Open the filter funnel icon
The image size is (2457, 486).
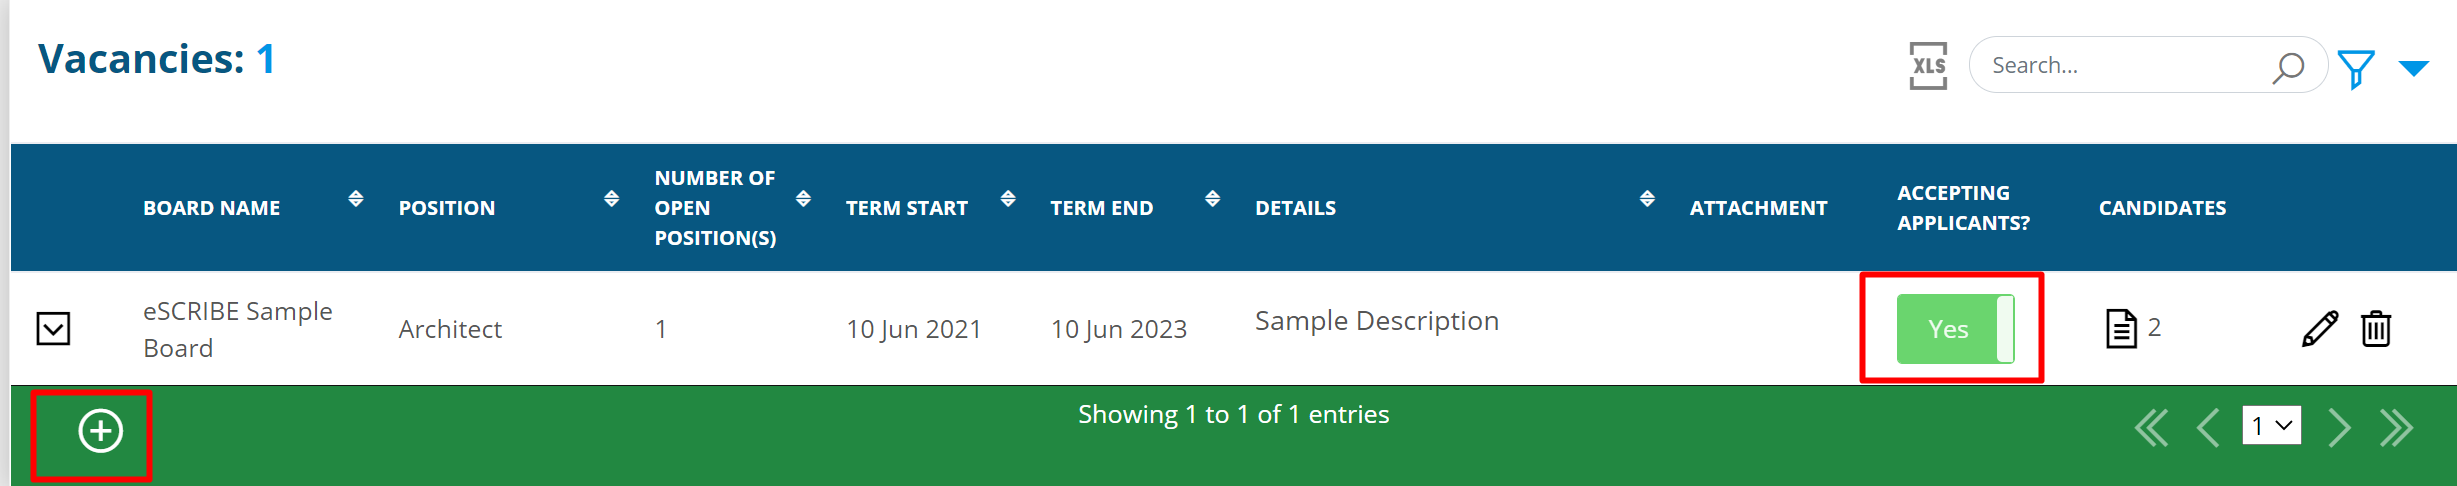(x=2356, y=69)
